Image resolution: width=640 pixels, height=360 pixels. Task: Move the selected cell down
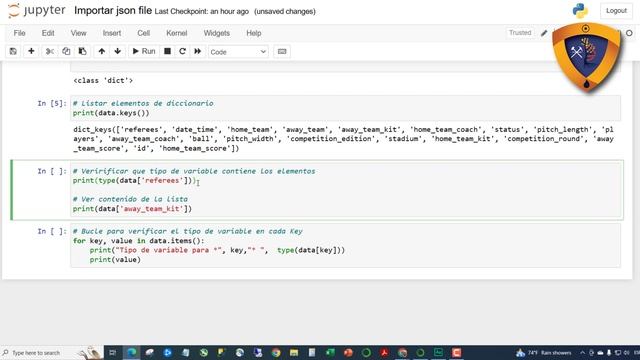118,51
